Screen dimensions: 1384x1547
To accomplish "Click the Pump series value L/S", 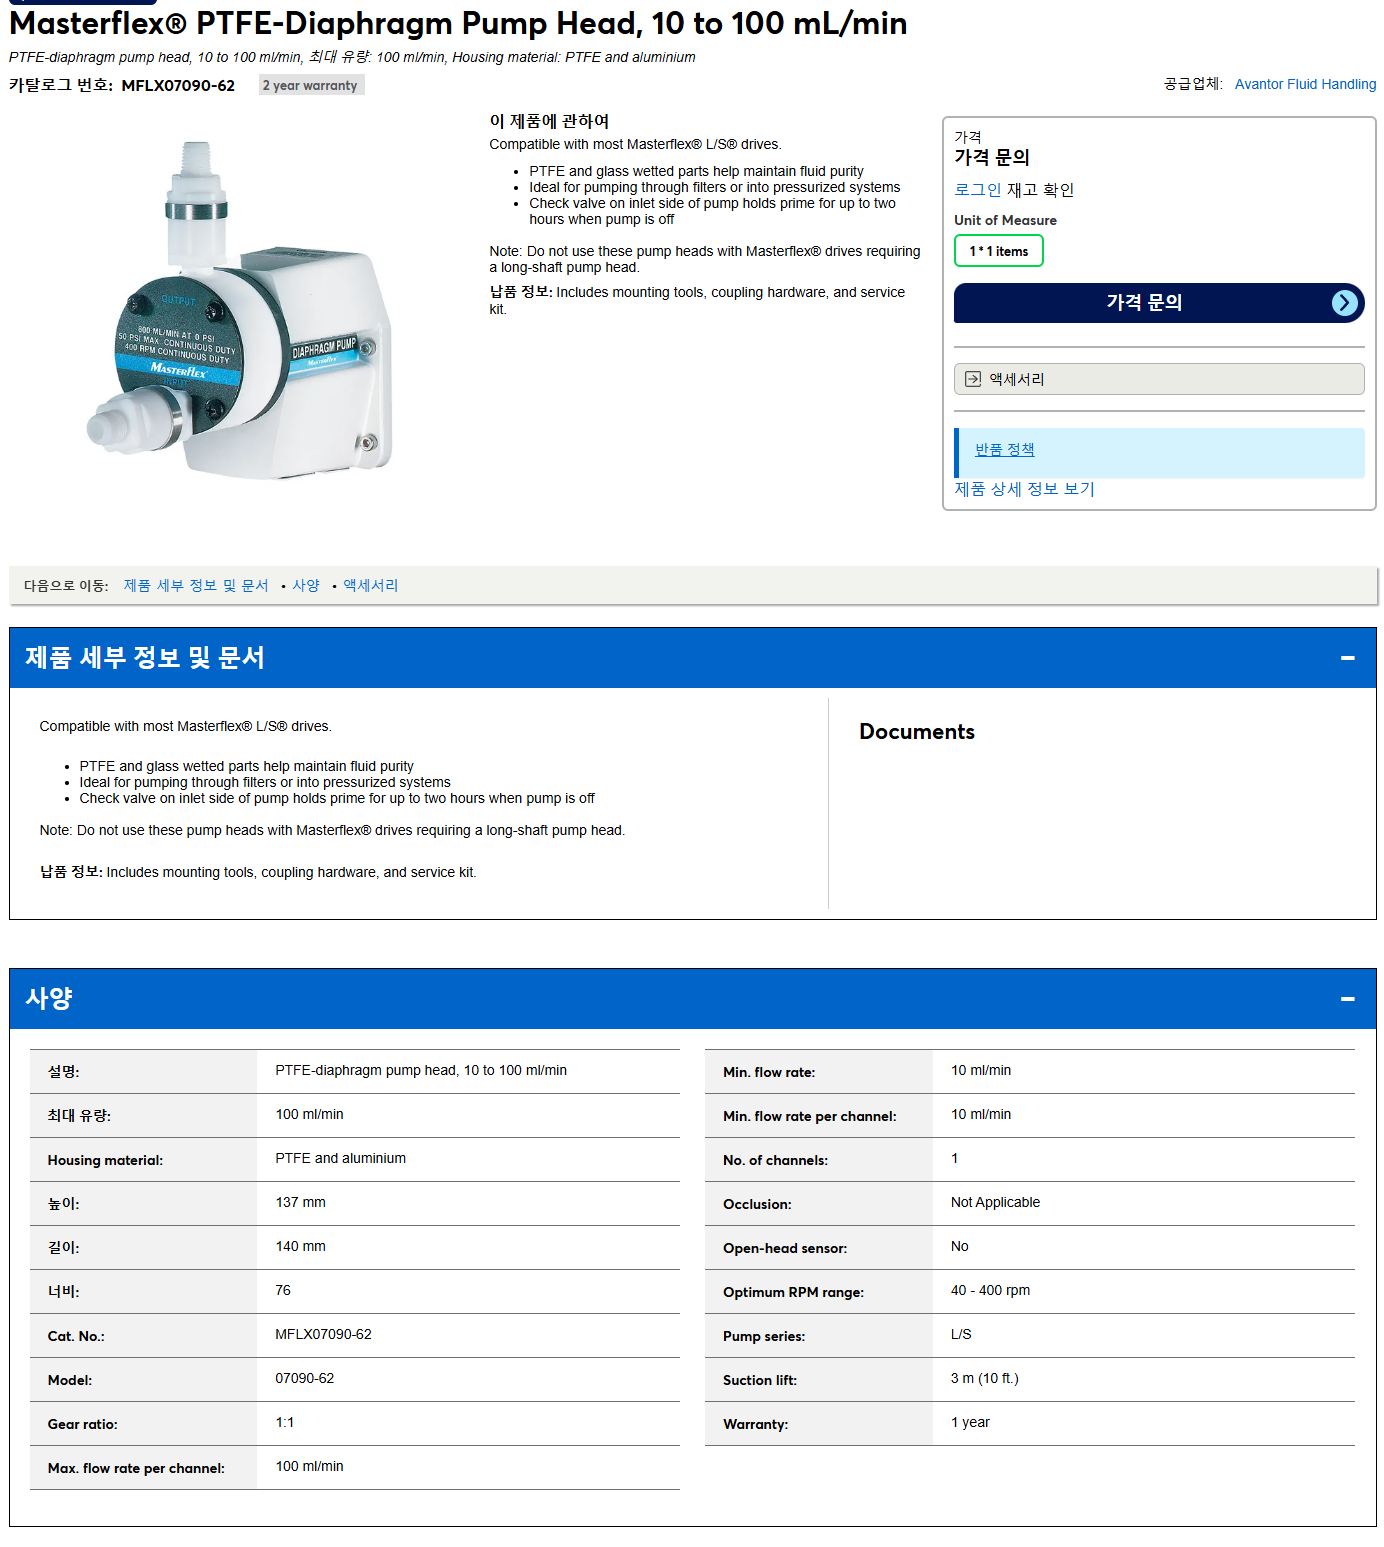I will click(961, 1335).
